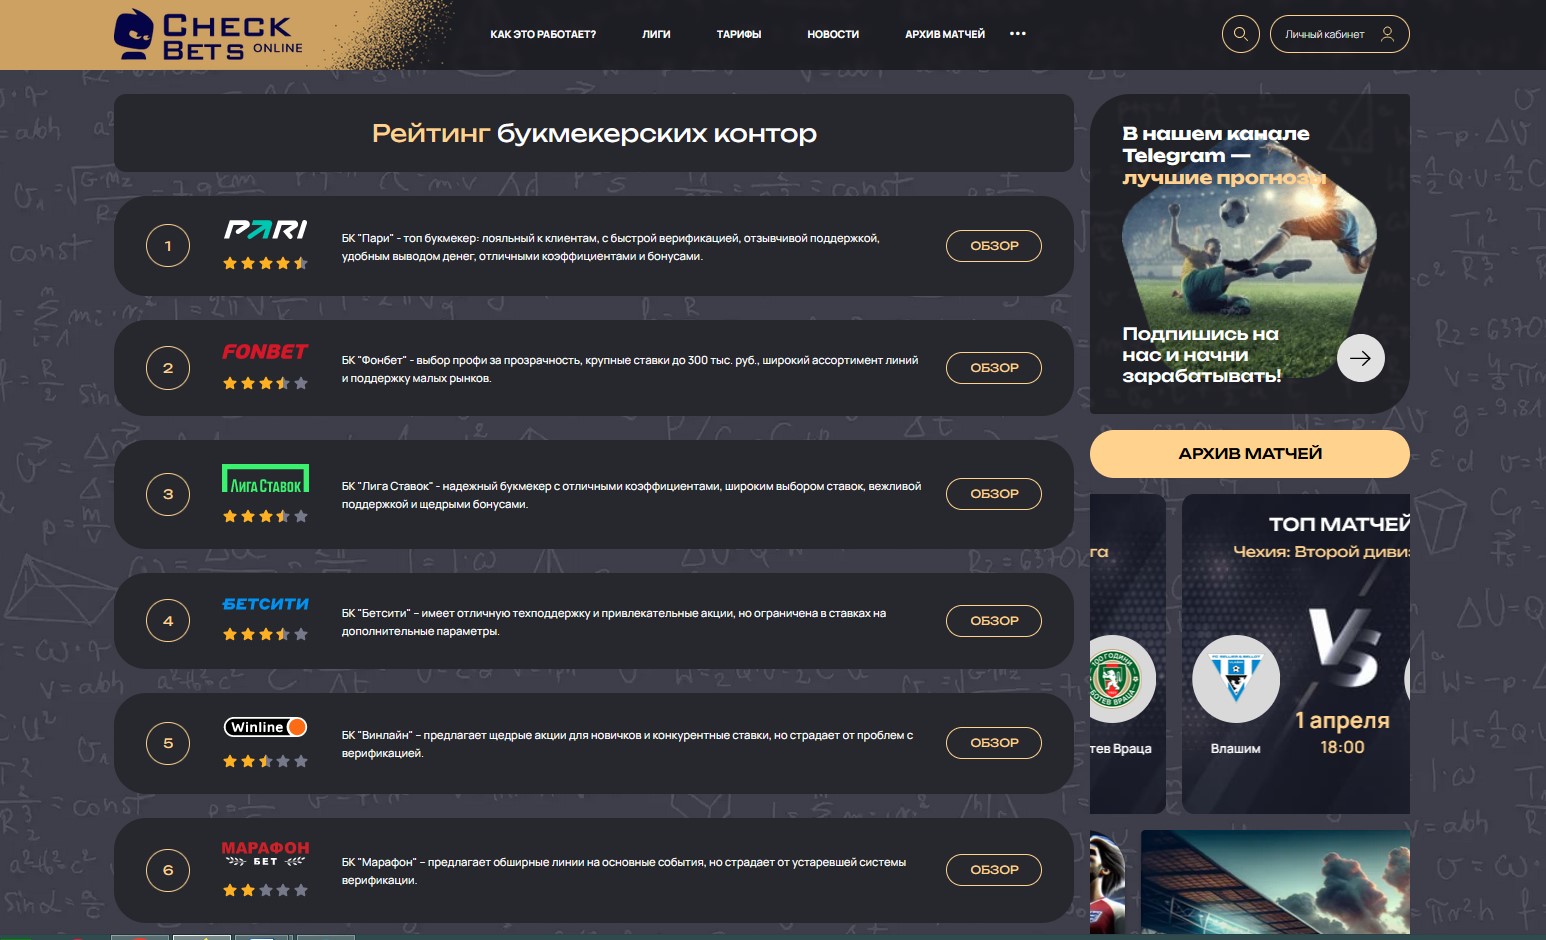The image size is (1546, 940).
Task: Click the Winline logo
Action: click(x=265, y=726)
